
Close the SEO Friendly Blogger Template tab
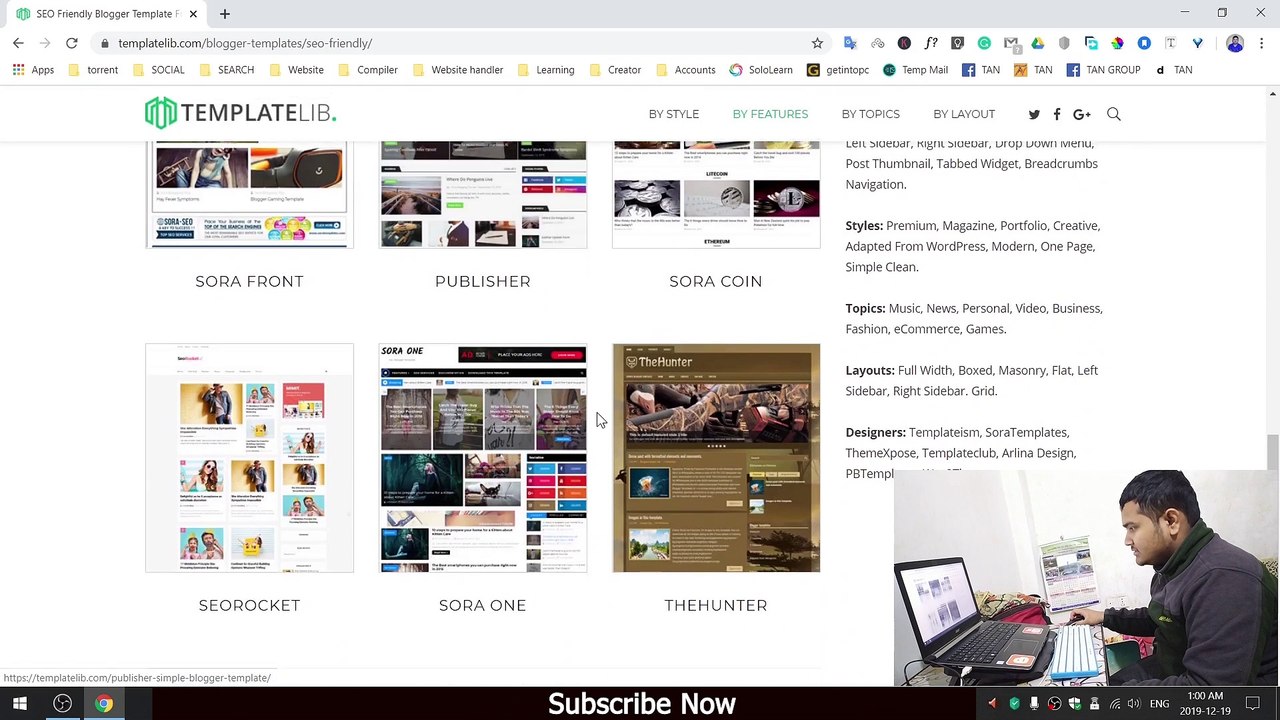(x=193, y=14)
